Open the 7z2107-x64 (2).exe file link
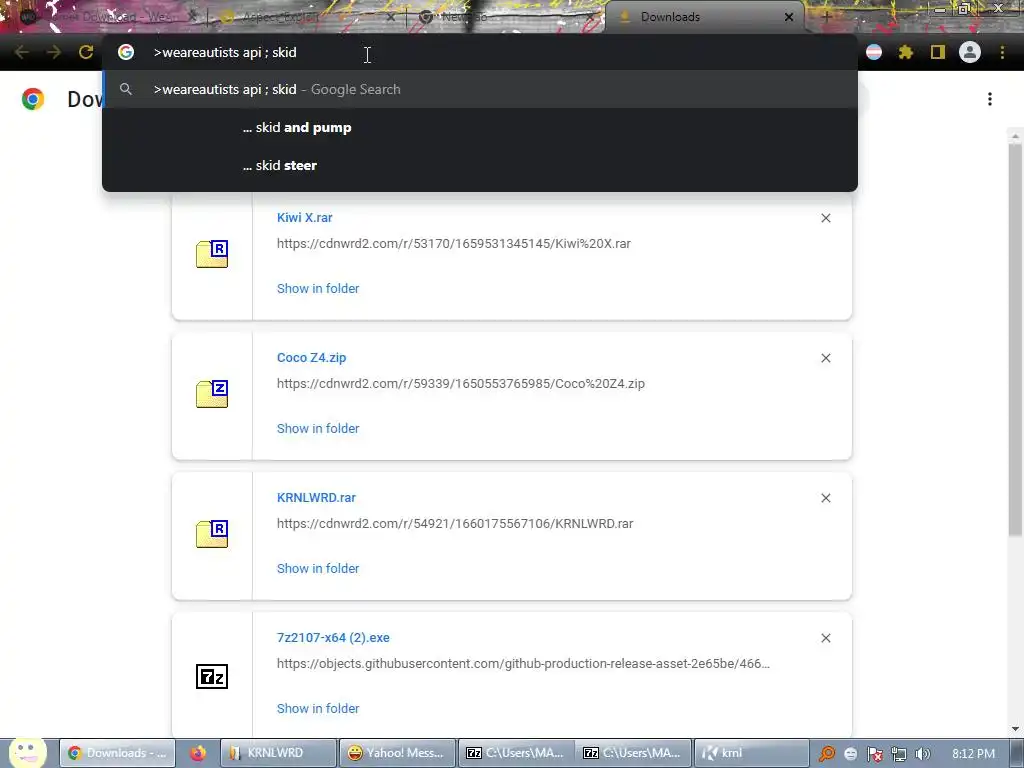Image resolution: width=1024 pixels, height=768 pixels. pos(333,637)
